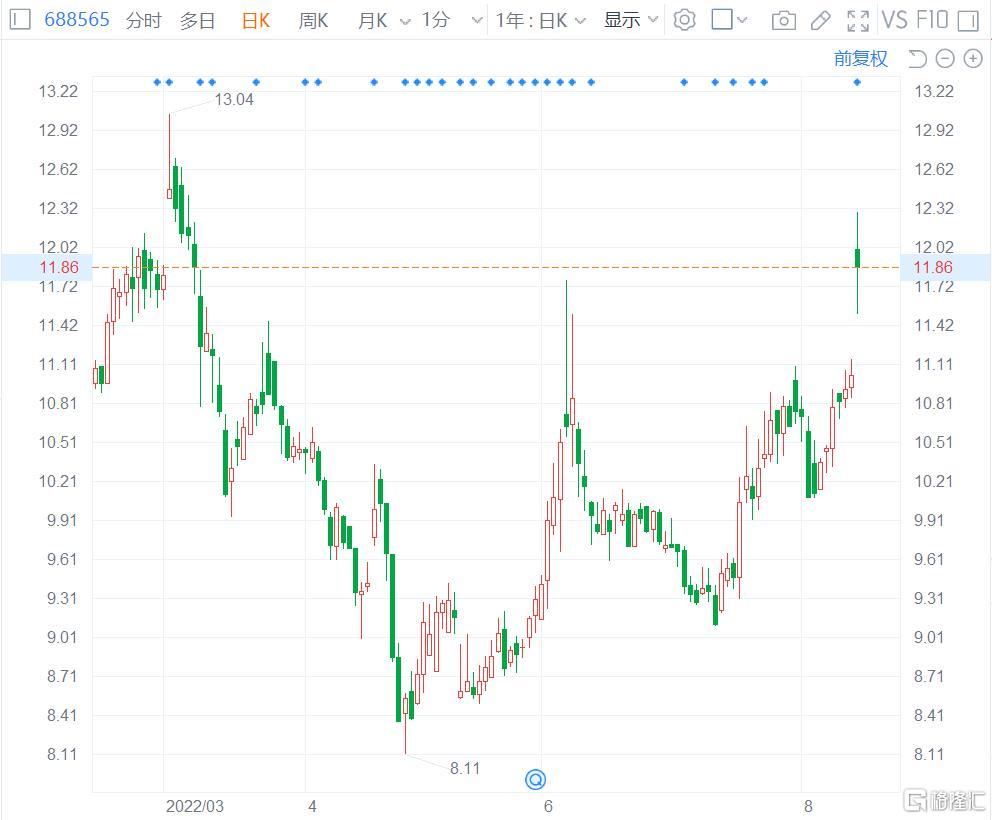Enter fullscreen chart mode
Viewport: 992px width, 820px height.
(857, 21)
